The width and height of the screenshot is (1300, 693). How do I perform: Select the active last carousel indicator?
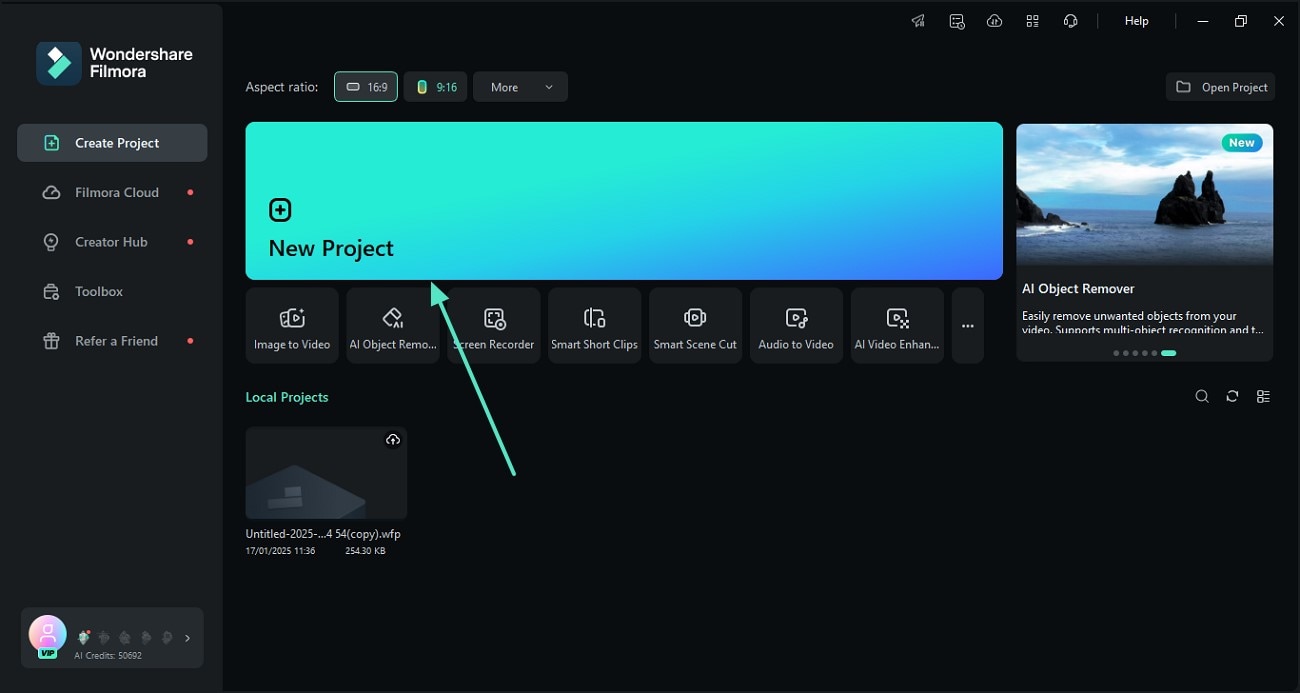1168,353
